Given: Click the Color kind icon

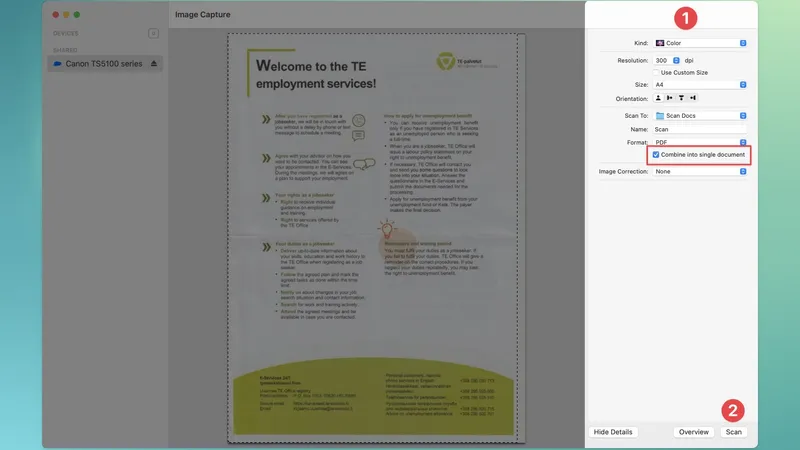Looking at the screenshot, I should 660,43.
